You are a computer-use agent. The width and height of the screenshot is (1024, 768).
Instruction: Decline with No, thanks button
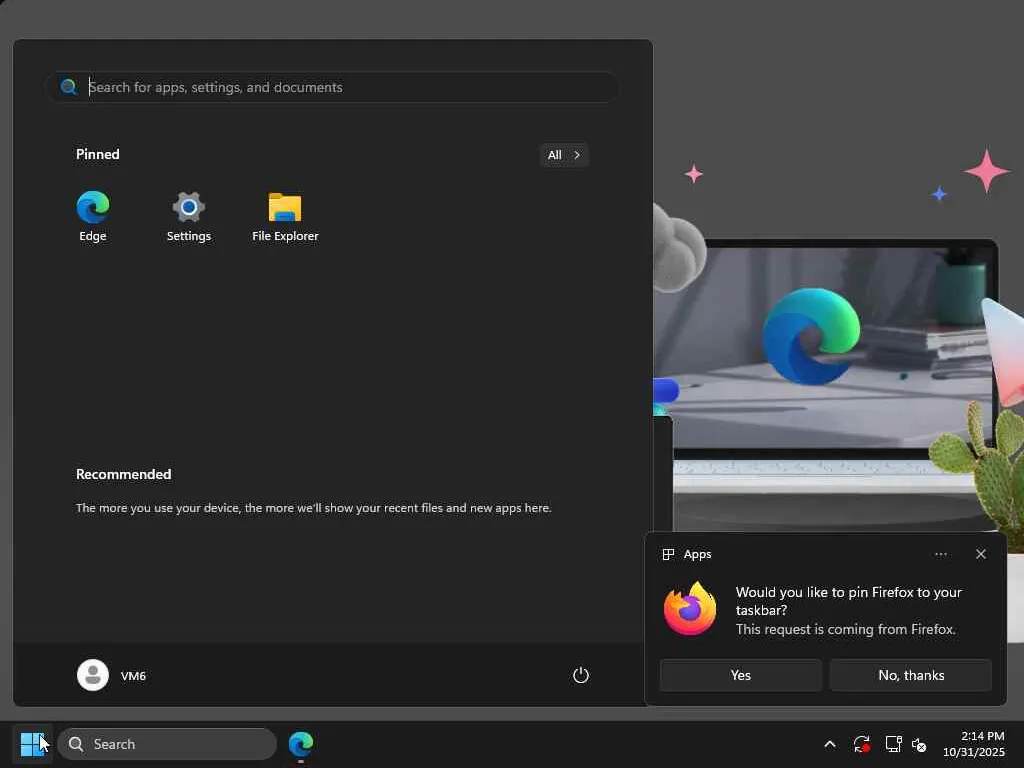911,675
